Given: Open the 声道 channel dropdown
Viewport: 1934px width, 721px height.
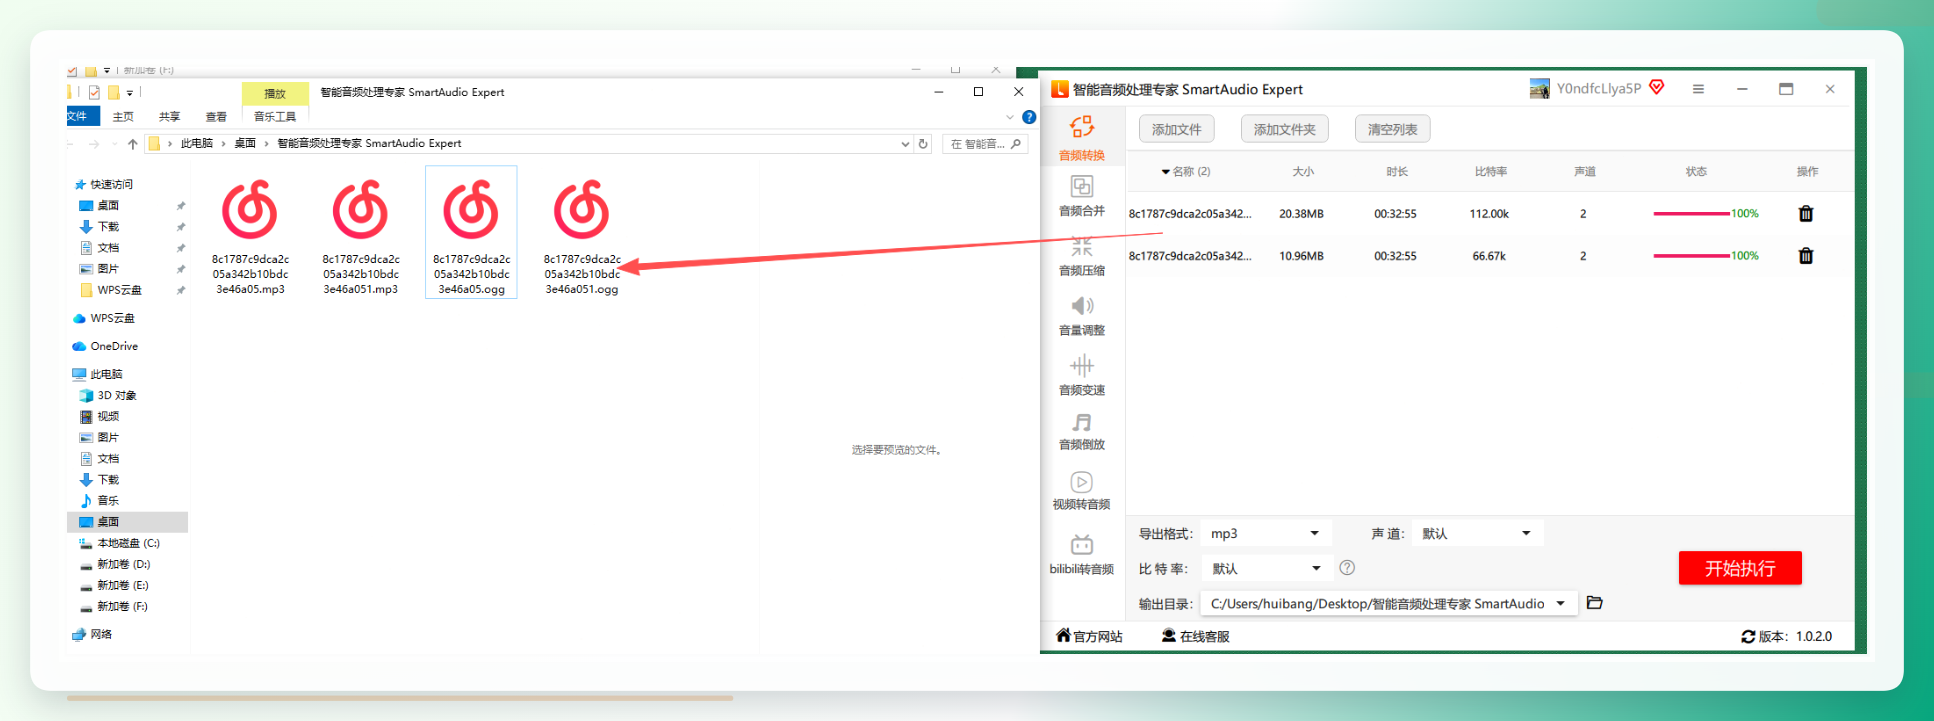Looking at the screenshot, I should point(1477,533).
